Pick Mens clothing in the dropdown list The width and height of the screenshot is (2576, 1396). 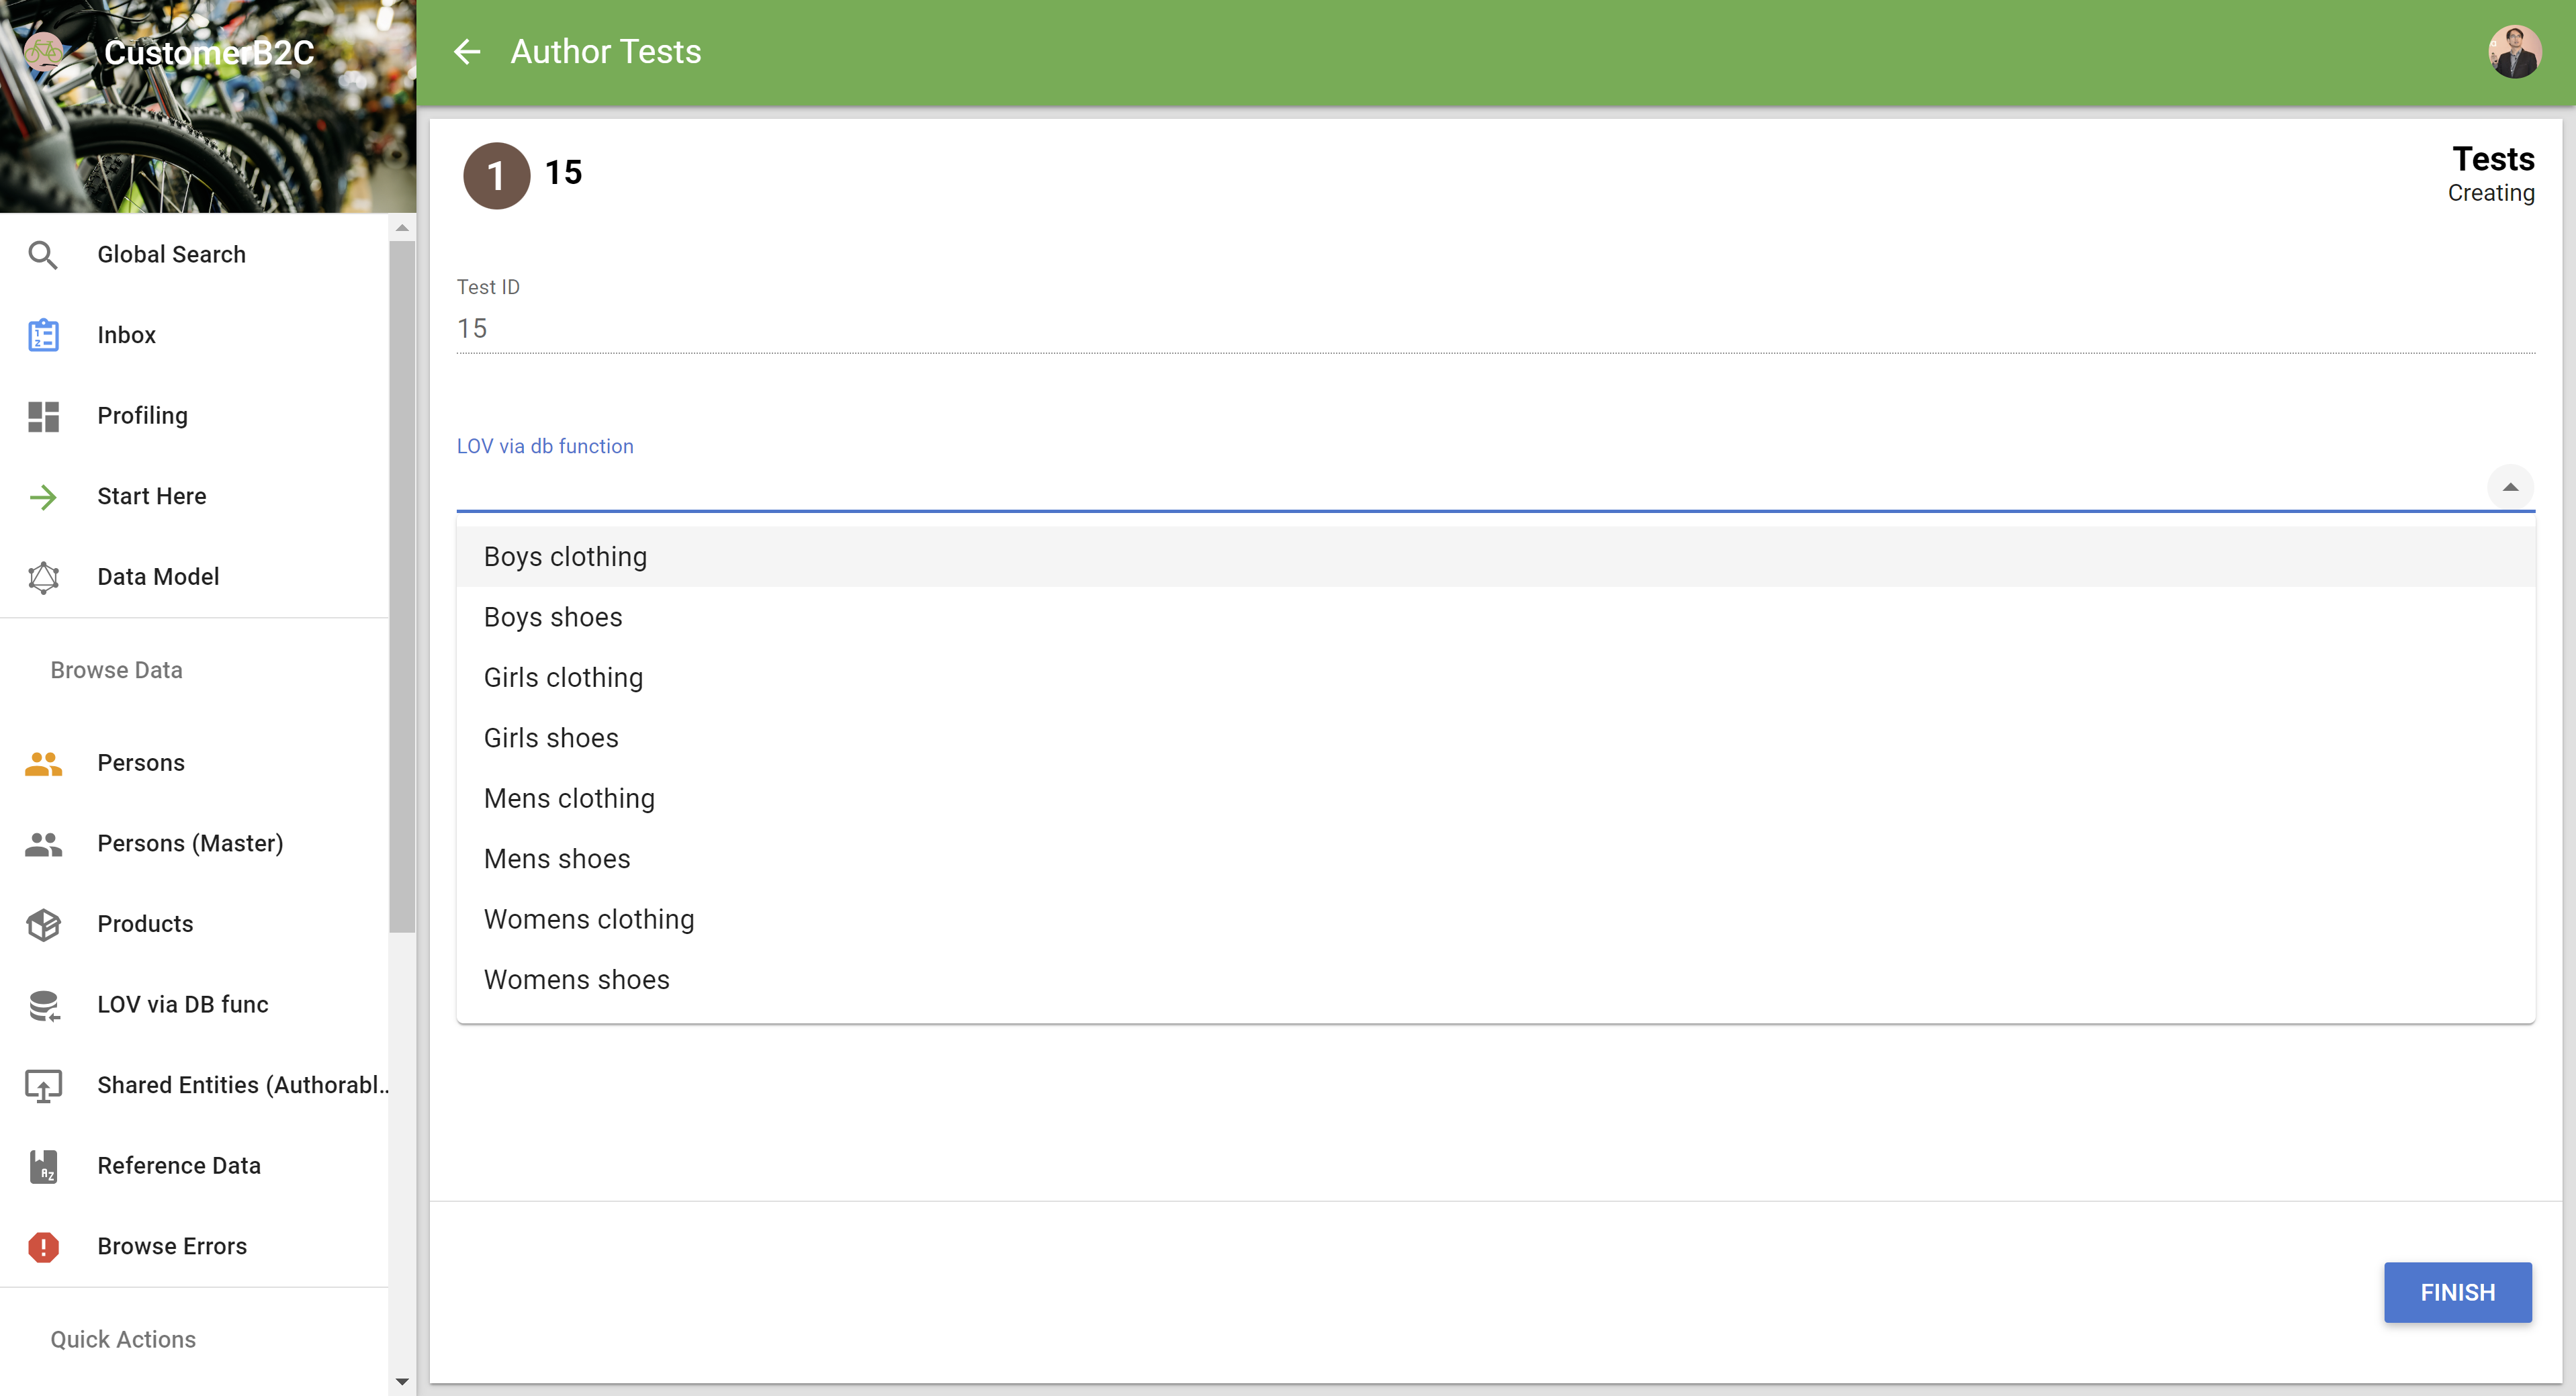pos(569,799)
